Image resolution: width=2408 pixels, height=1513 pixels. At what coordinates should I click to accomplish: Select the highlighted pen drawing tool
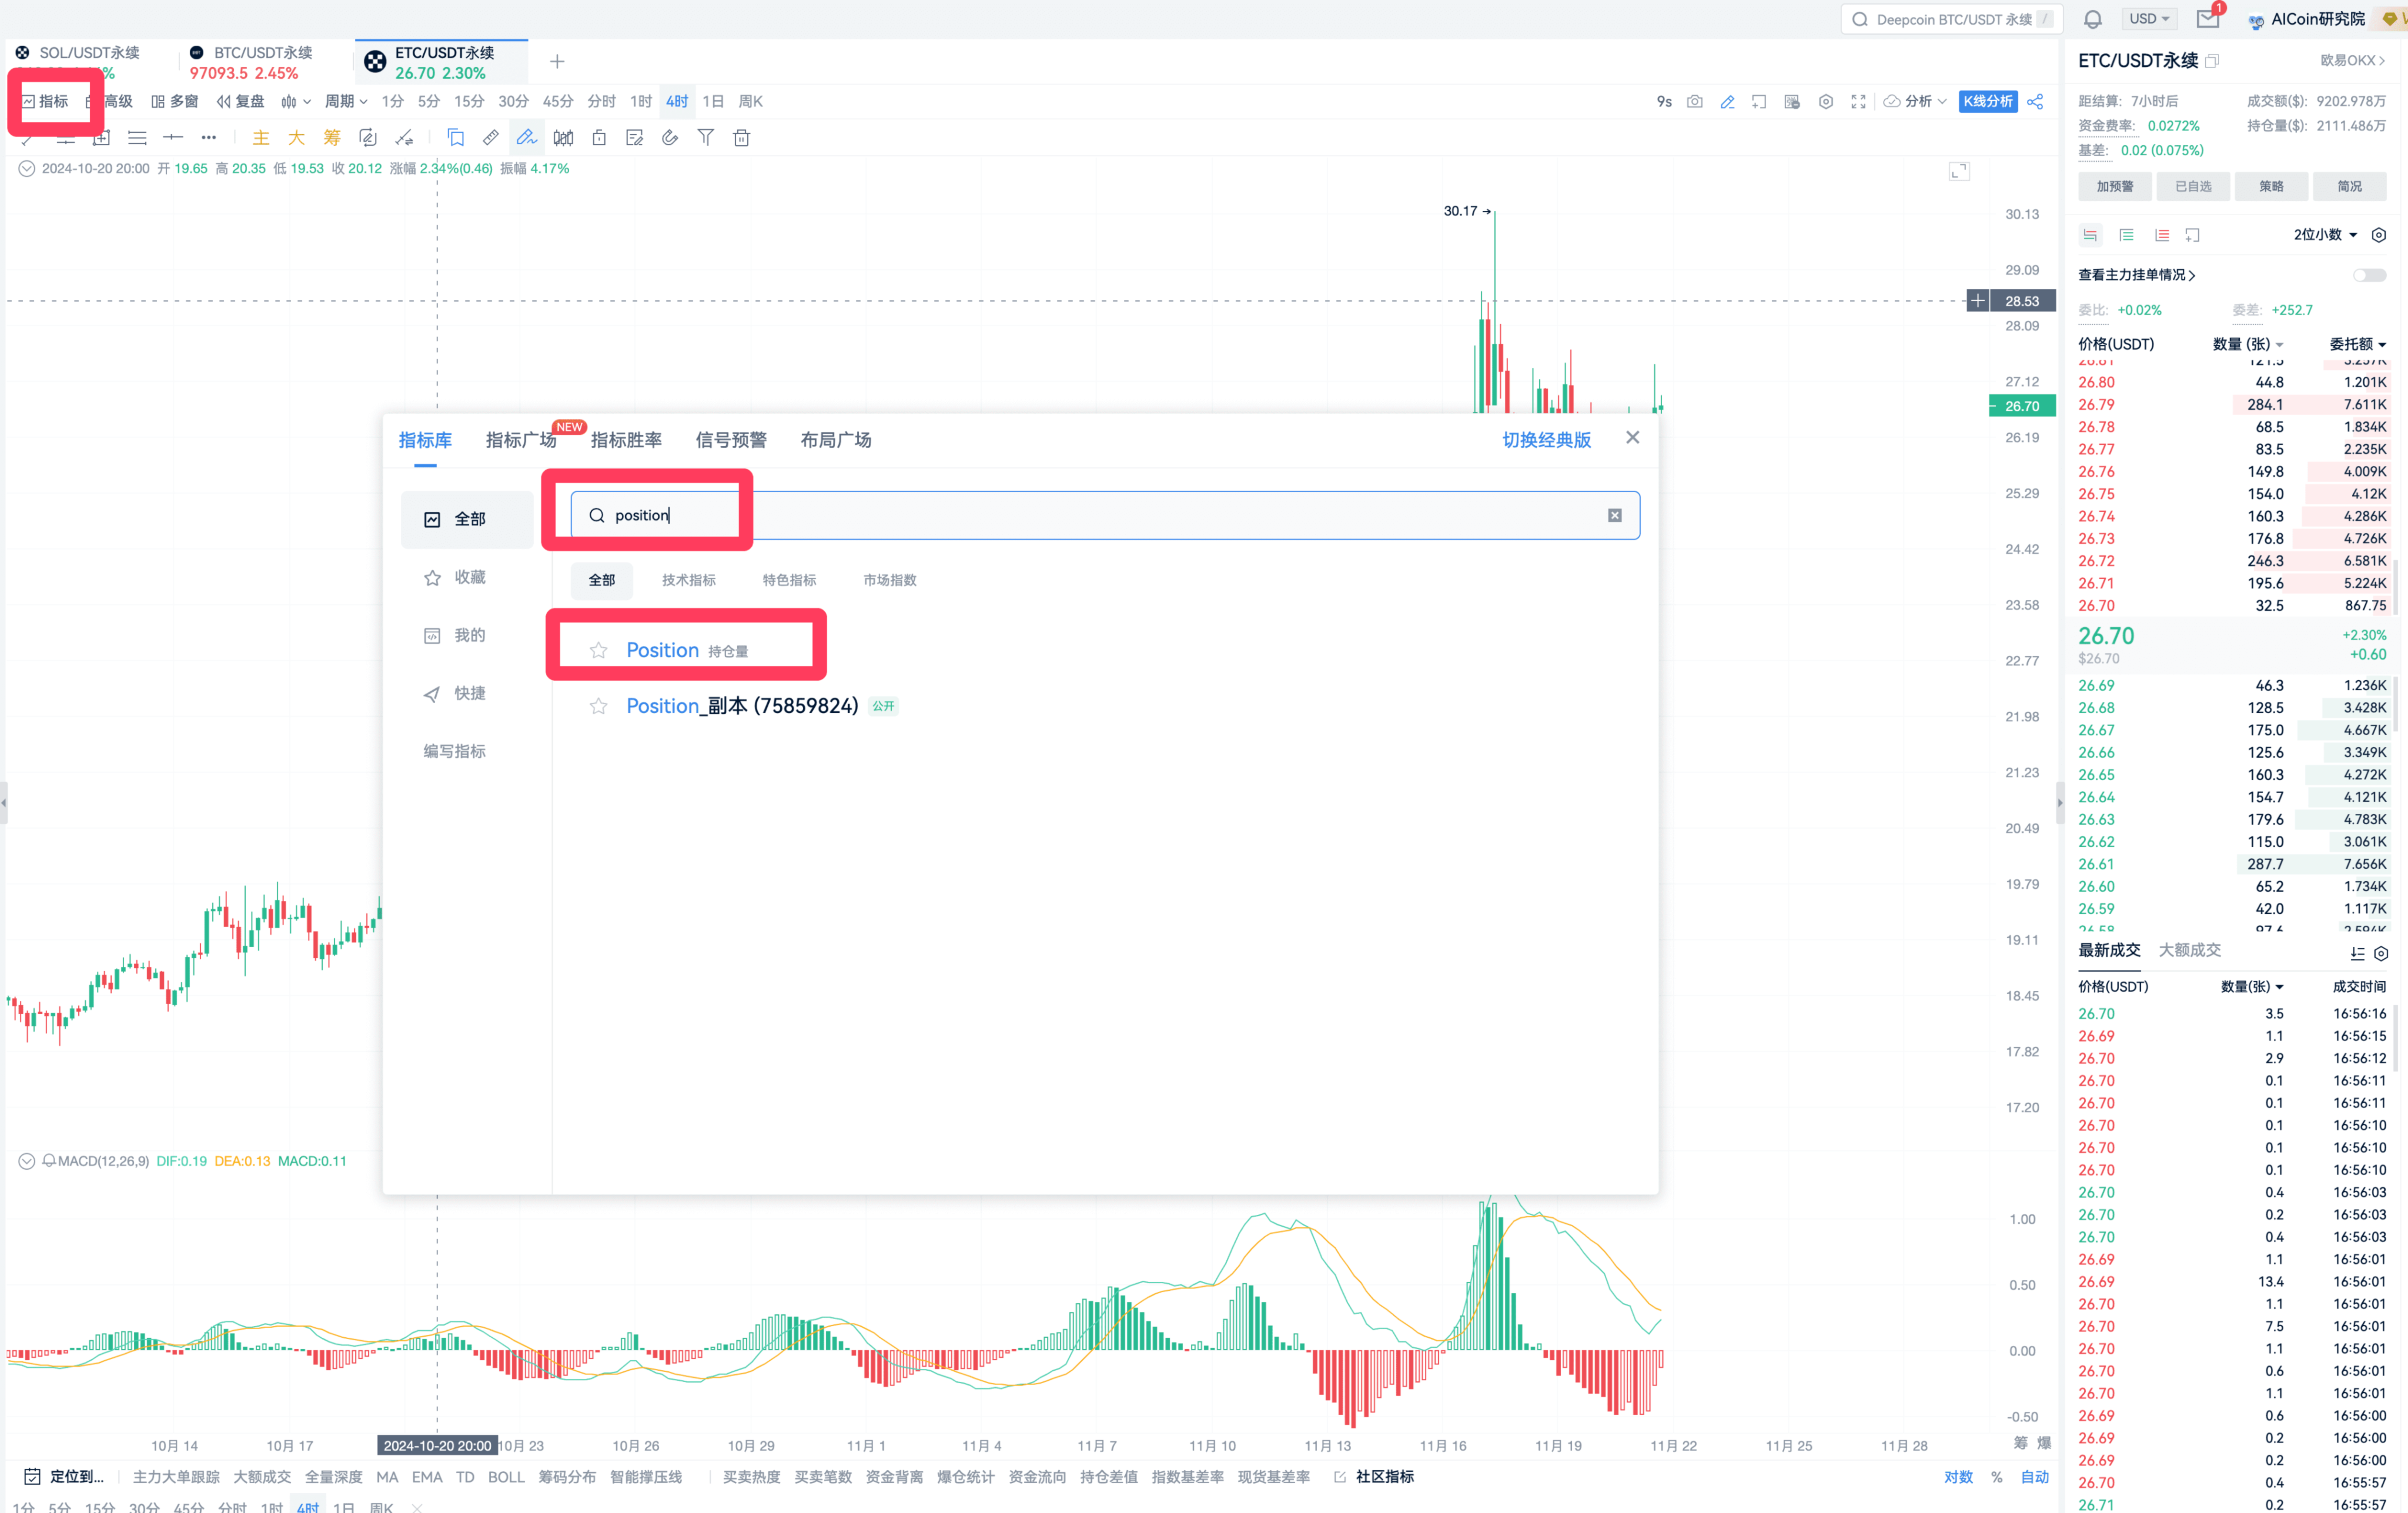[x=526, y=137]
